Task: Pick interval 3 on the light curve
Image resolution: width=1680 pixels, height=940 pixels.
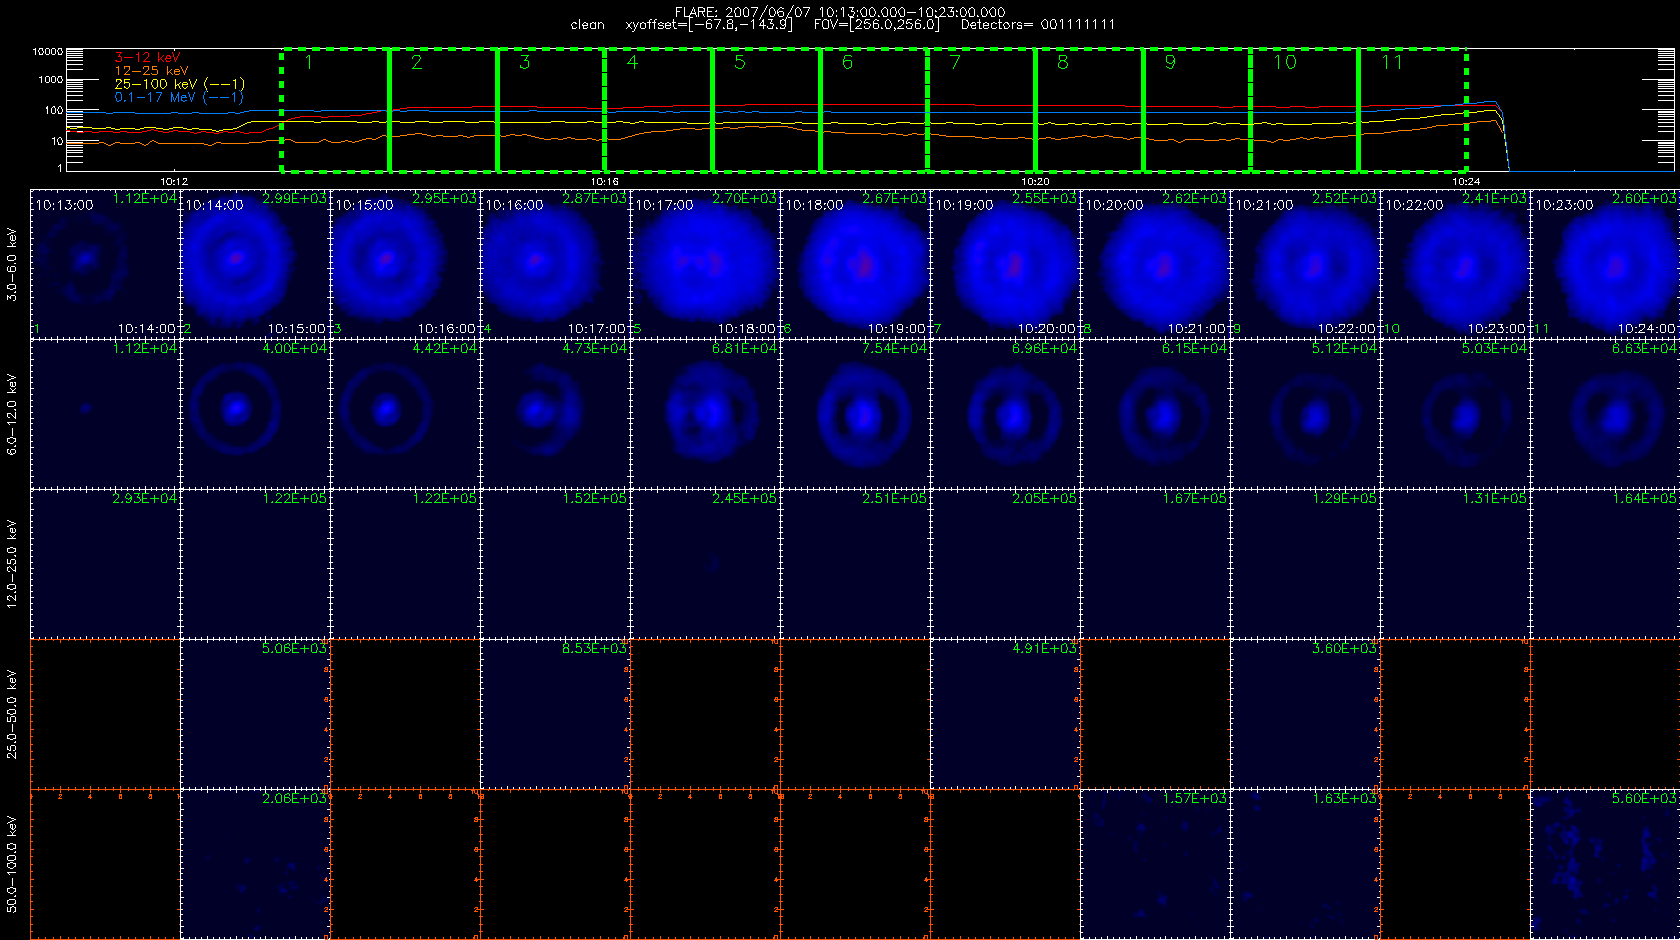Action: (551, 110)
